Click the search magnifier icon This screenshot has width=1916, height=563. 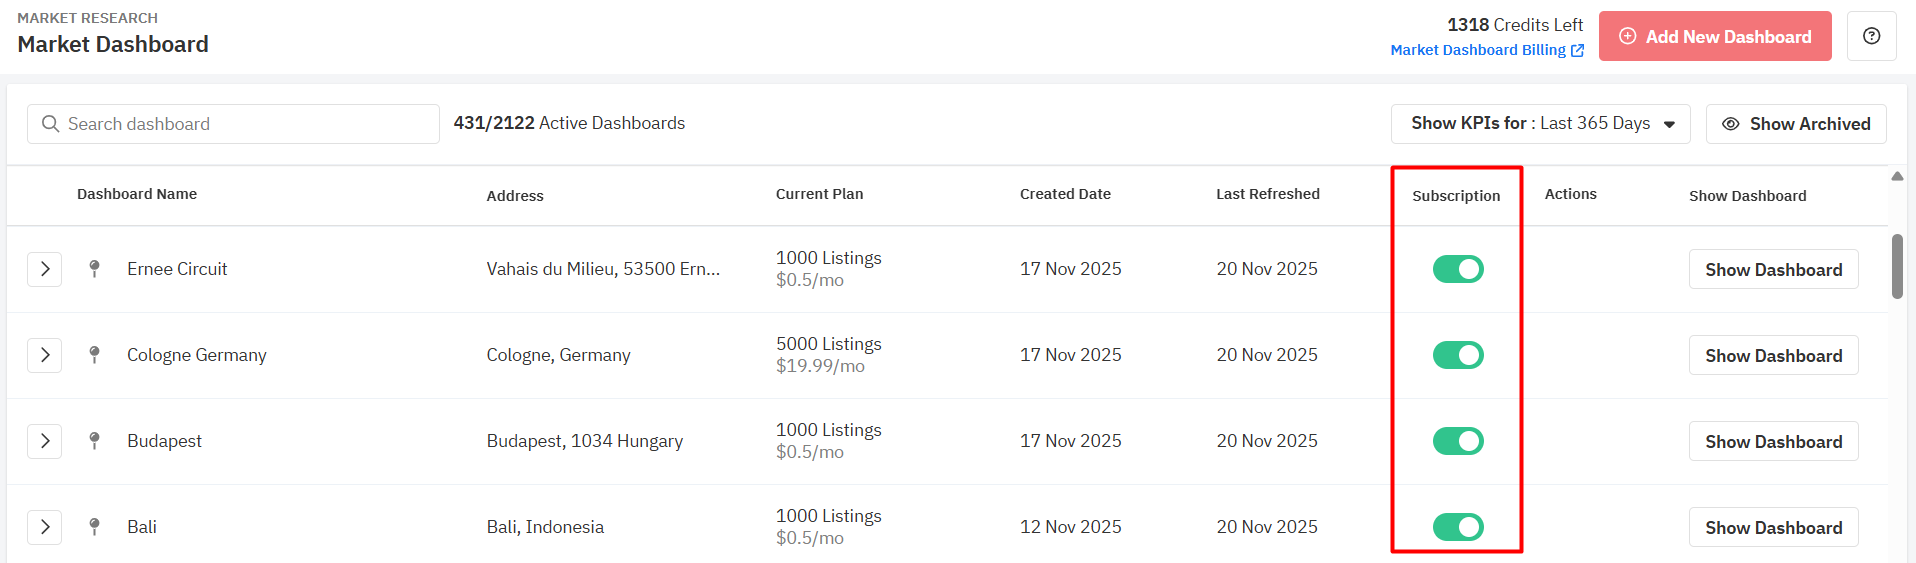pyautogui.click(x=50, y=124)
